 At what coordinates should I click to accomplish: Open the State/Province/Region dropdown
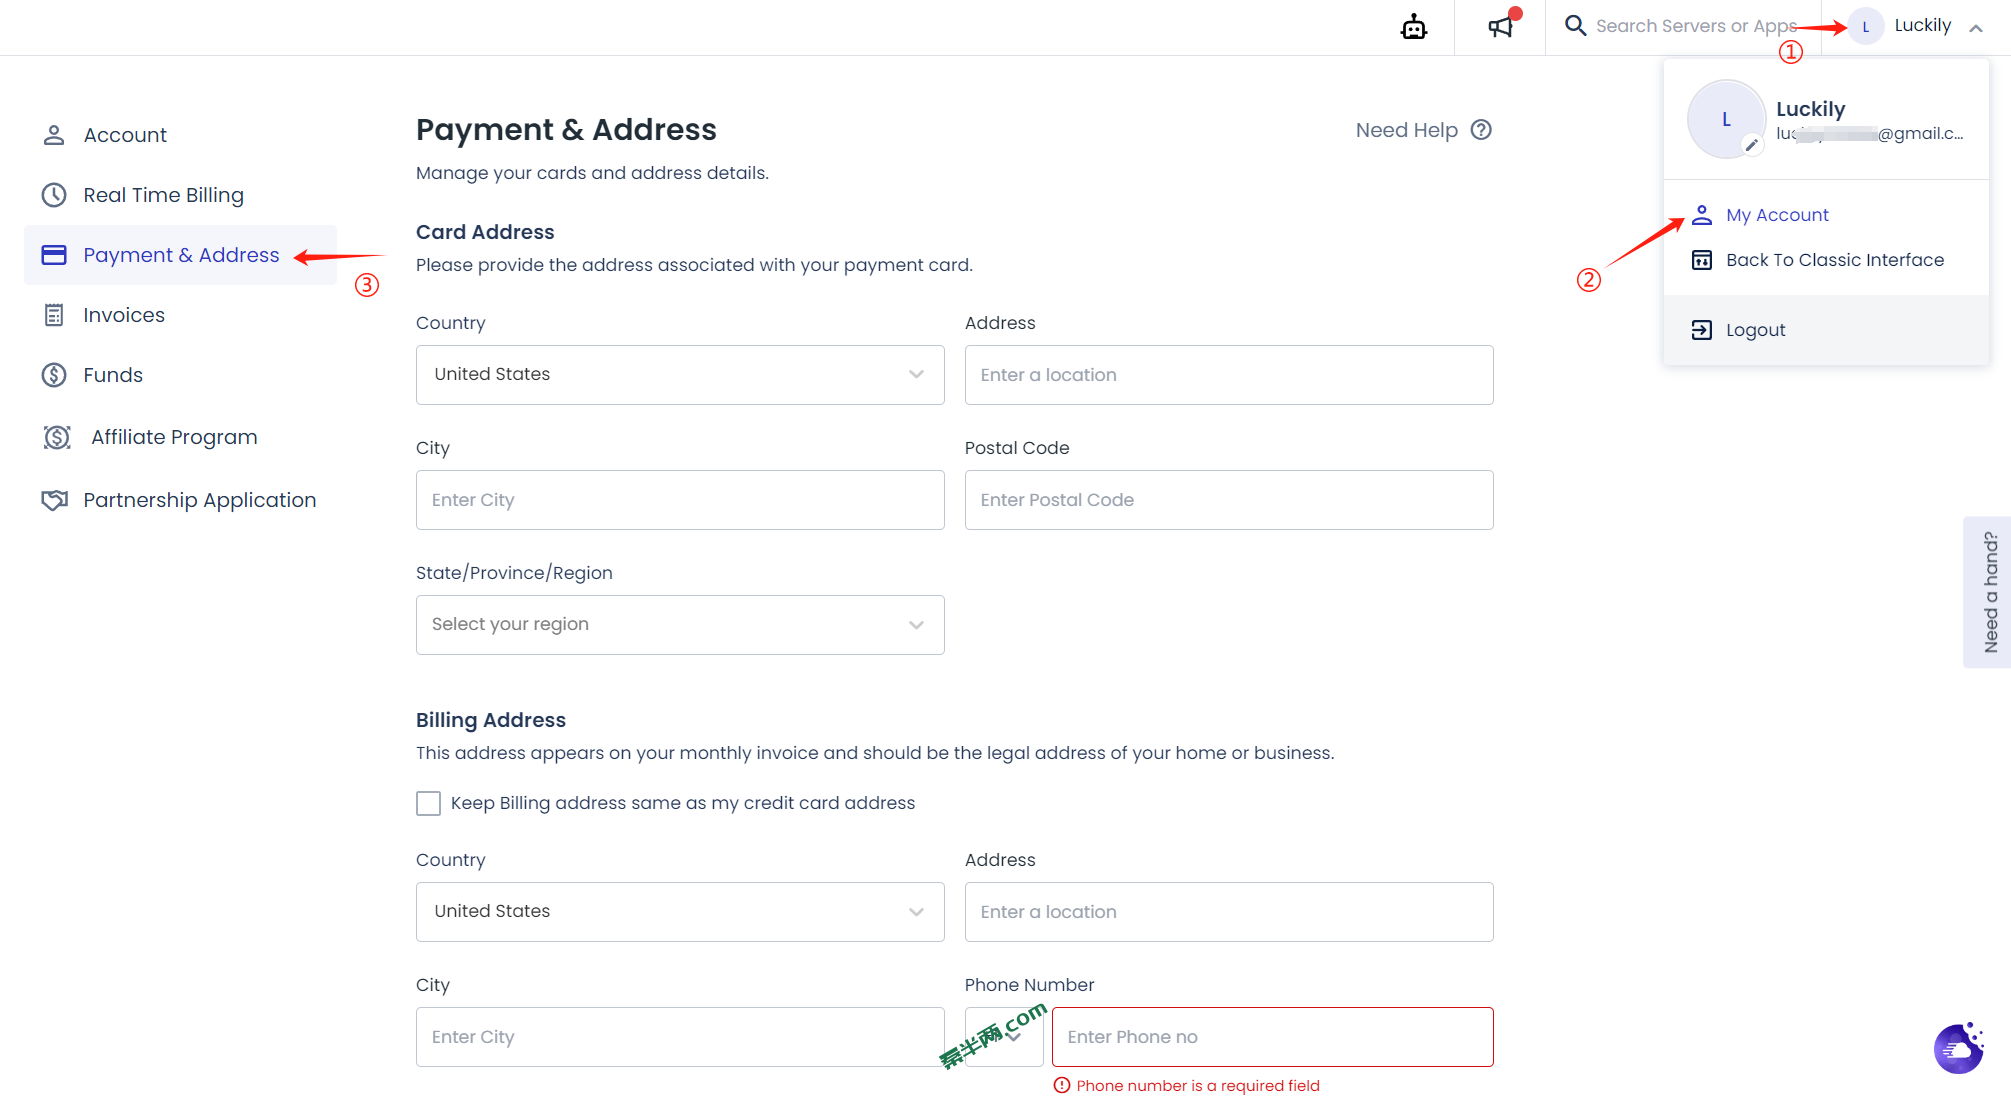(680, 625)
